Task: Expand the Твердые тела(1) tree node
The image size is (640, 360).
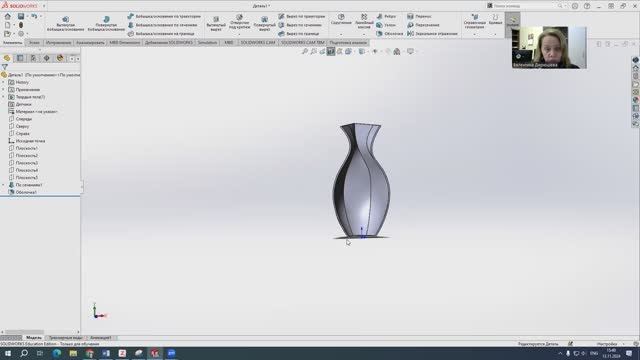Action: point(4,97)
